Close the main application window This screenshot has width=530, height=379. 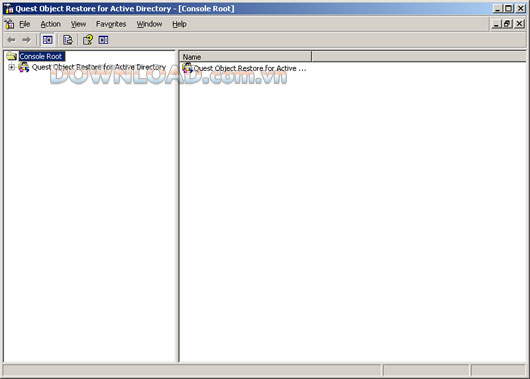pos(521,8)
